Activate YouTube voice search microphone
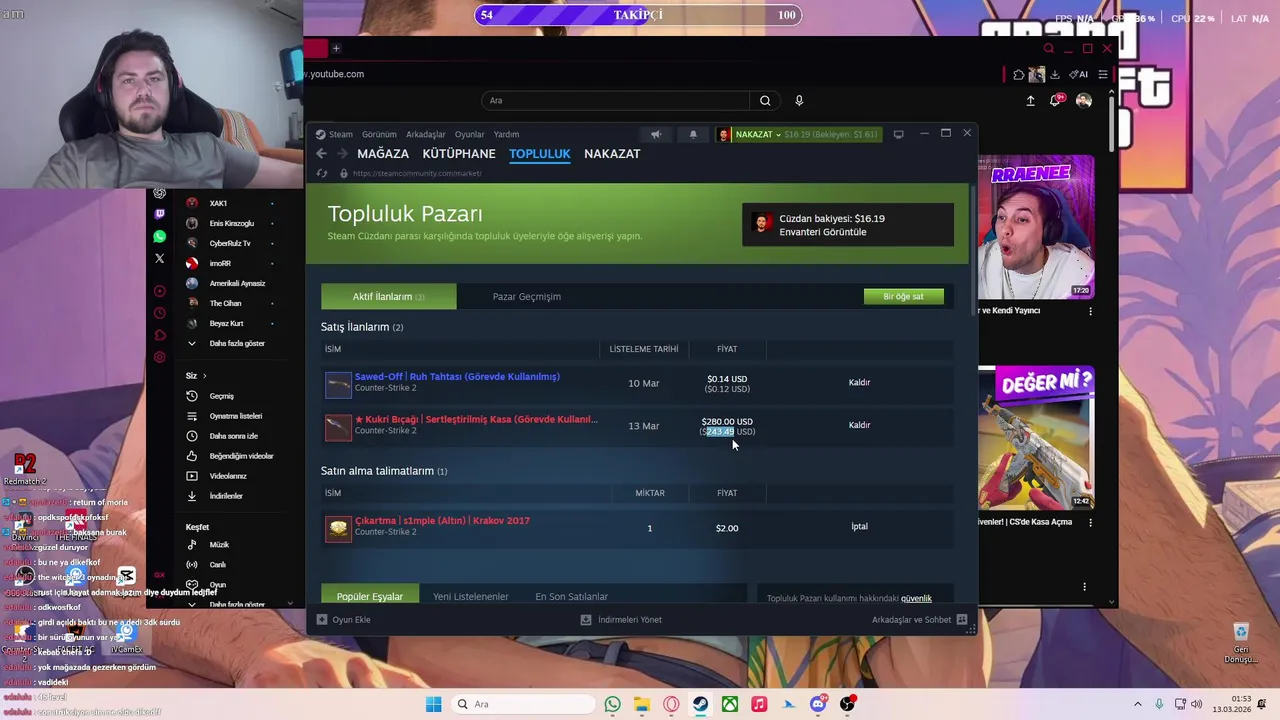This screenshot has width=1280, height=720. (x=799, y=101)
